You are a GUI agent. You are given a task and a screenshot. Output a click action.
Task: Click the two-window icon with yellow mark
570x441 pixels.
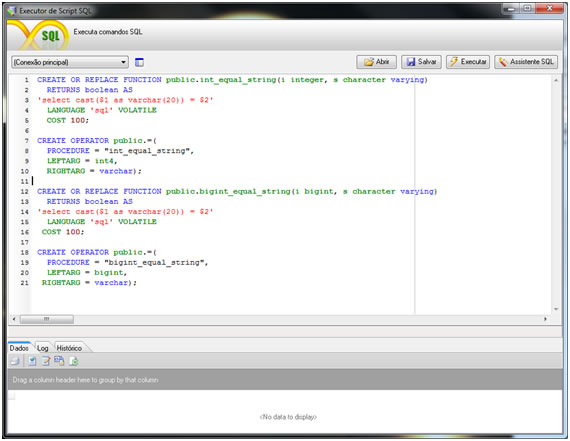[x=59, y=361]
